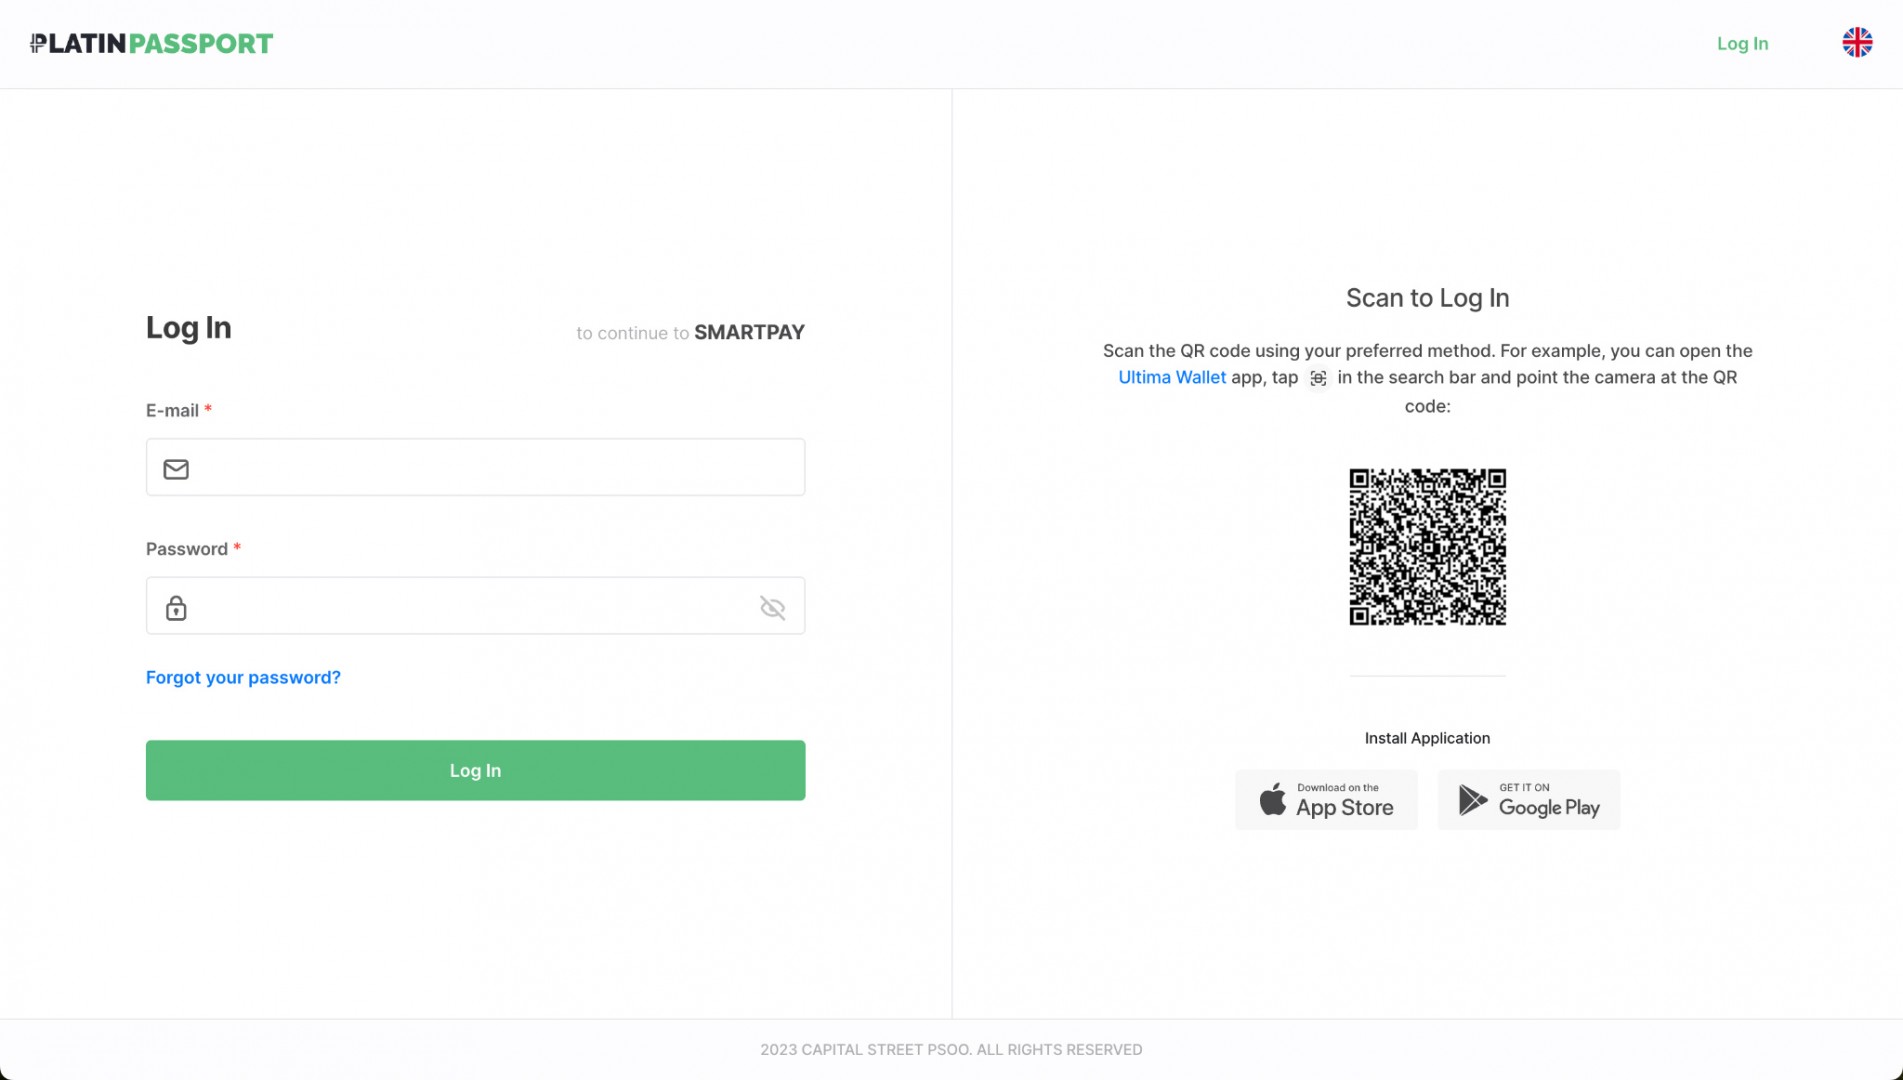Click the App Store badge text
This screenshot has height=1080, width=1903.
click(x=1344, y=807)
